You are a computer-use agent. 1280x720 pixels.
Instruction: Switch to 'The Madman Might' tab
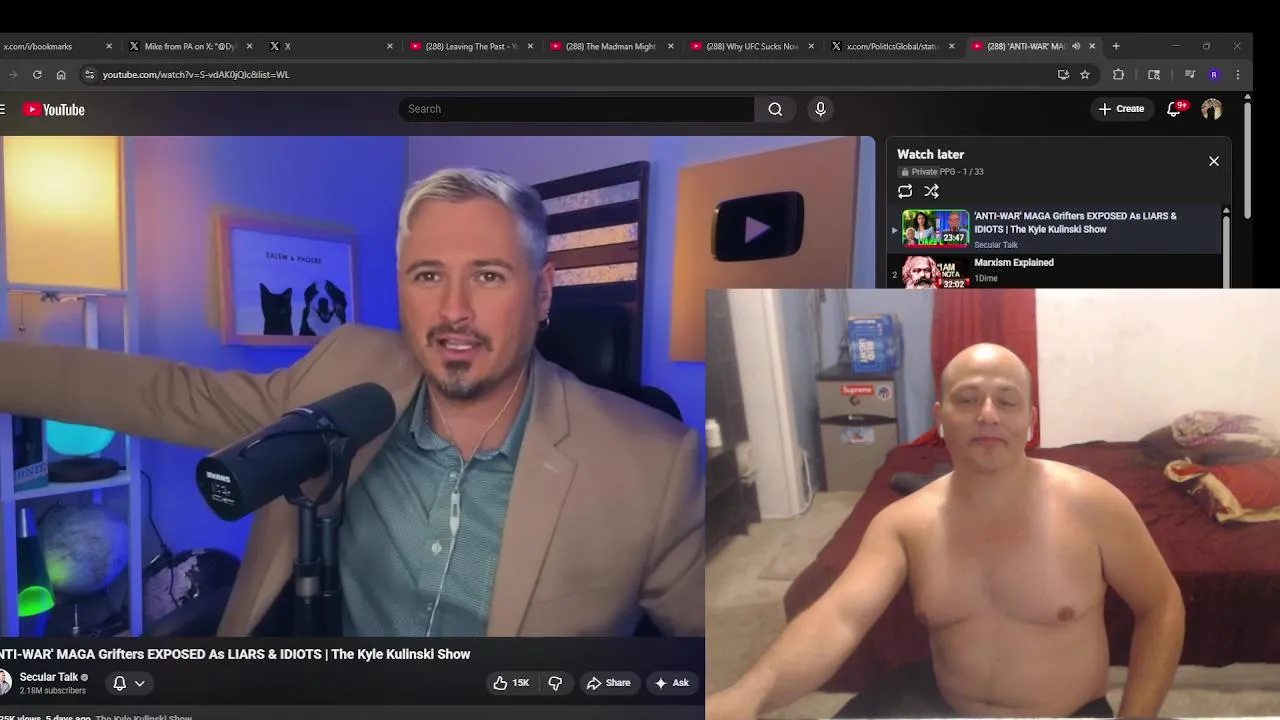point(611,46)
